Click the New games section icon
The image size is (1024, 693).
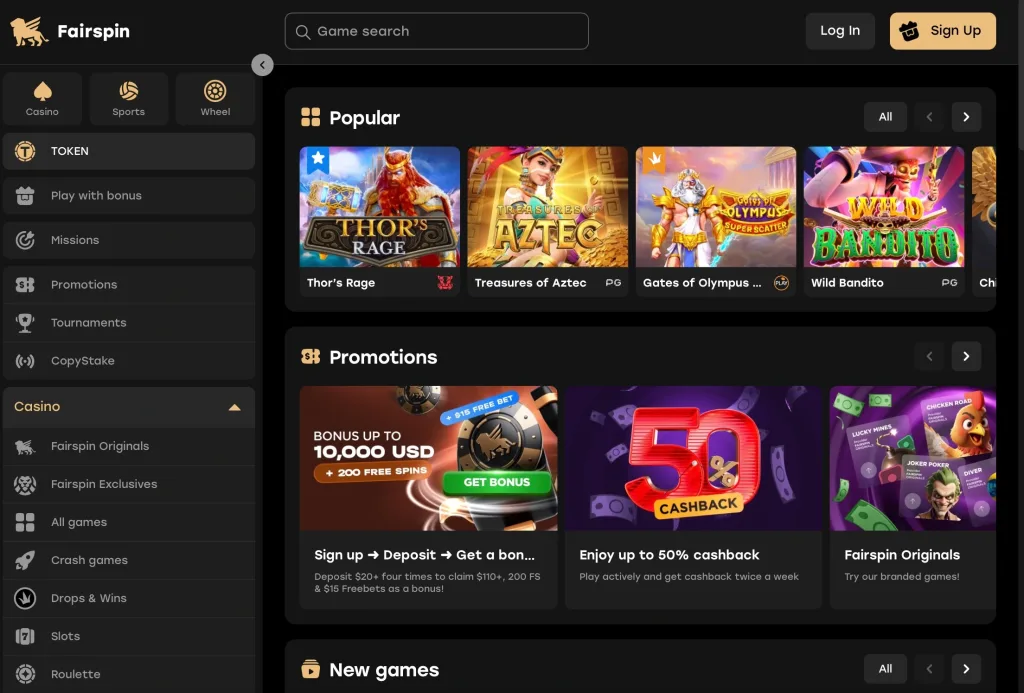click(x=311, y=669)
